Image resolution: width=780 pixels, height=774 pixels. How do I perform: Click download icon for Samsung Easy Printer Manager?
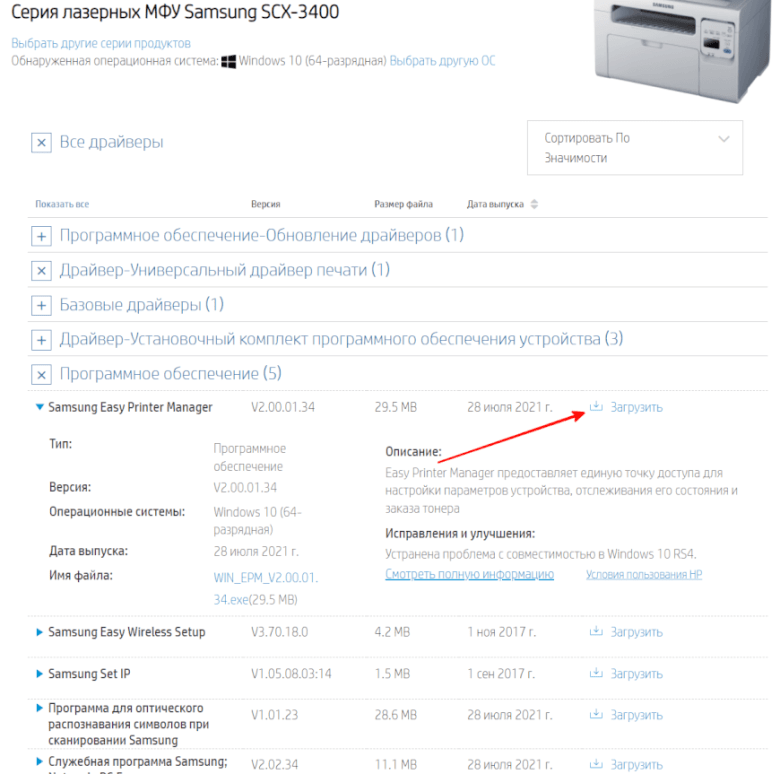[597, 407]
